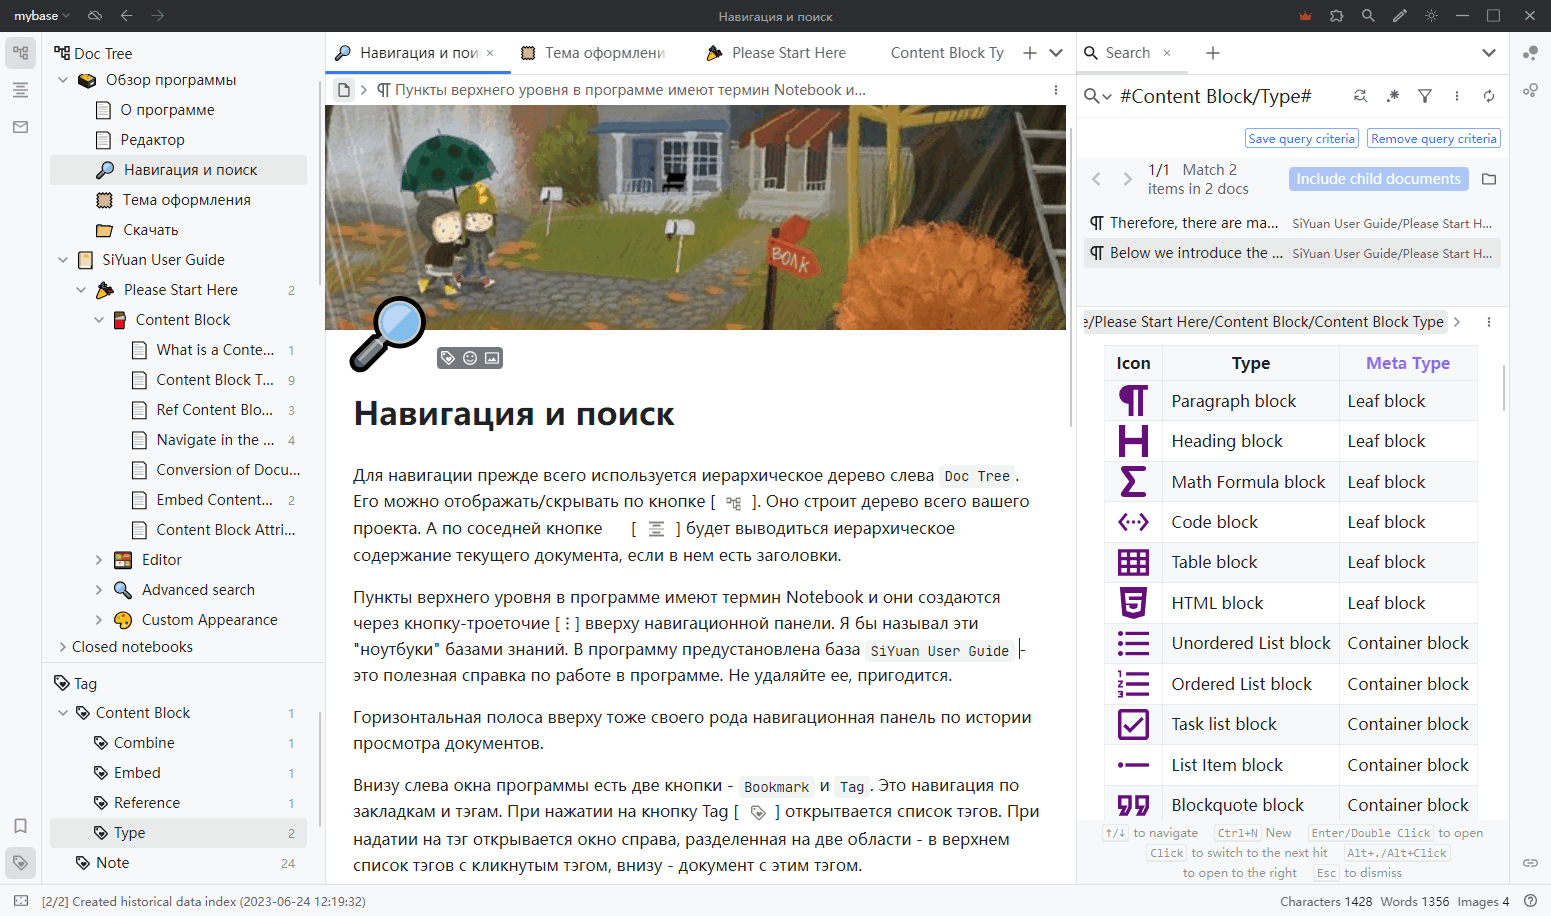Select the Search tab in right pane
1551x916 pixels.
click(1127, 53)
